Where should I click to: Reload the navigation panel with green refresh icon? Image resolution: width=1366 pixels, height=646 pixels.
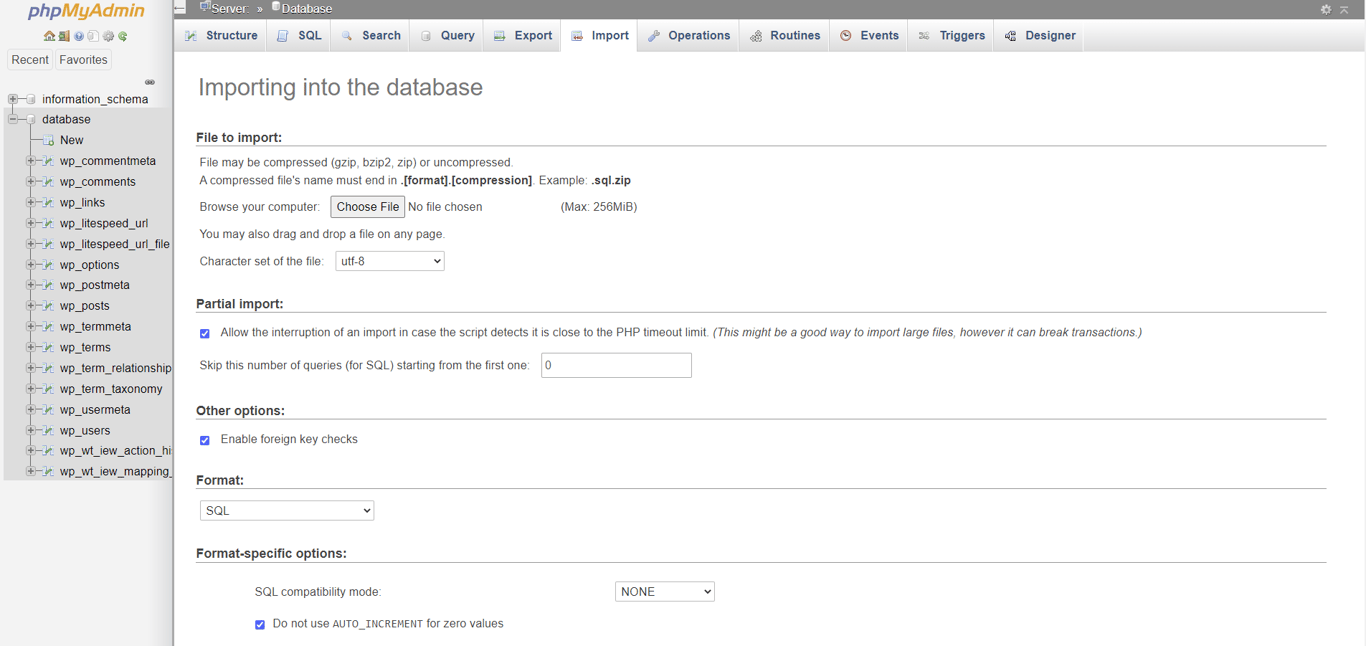coord(122,35)
